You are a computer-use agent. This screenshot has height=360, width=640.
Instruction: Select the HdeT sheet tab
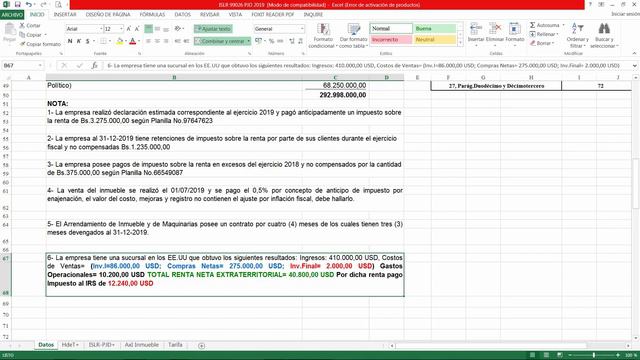pyautogui.click(x=70, y=345)
